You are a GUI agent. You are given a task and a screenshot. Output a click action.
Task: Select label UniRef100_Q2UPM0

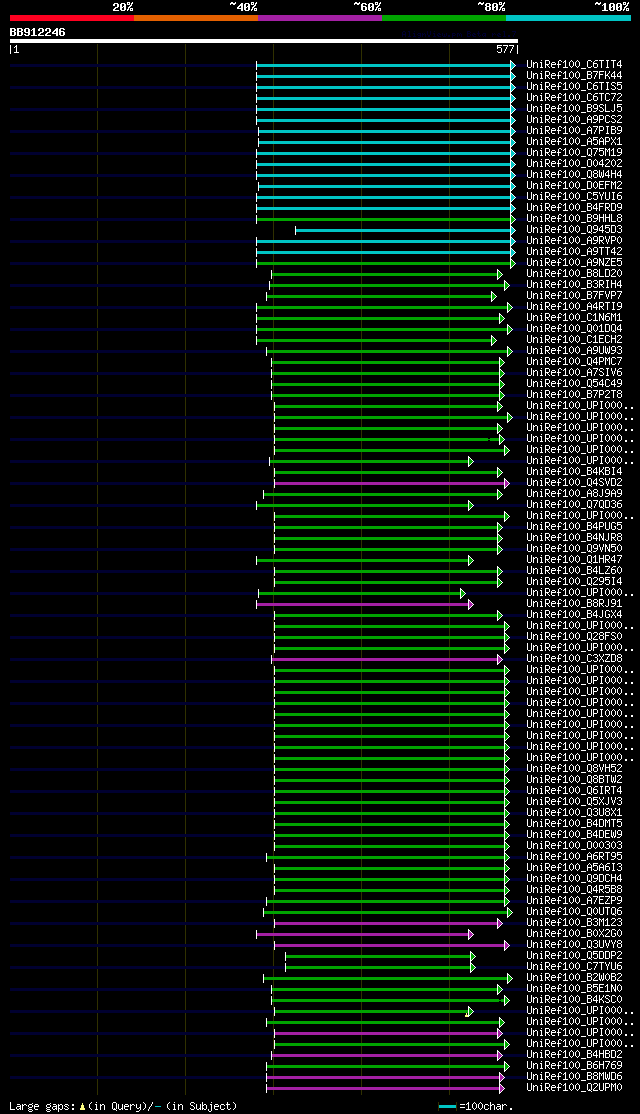574,1088
